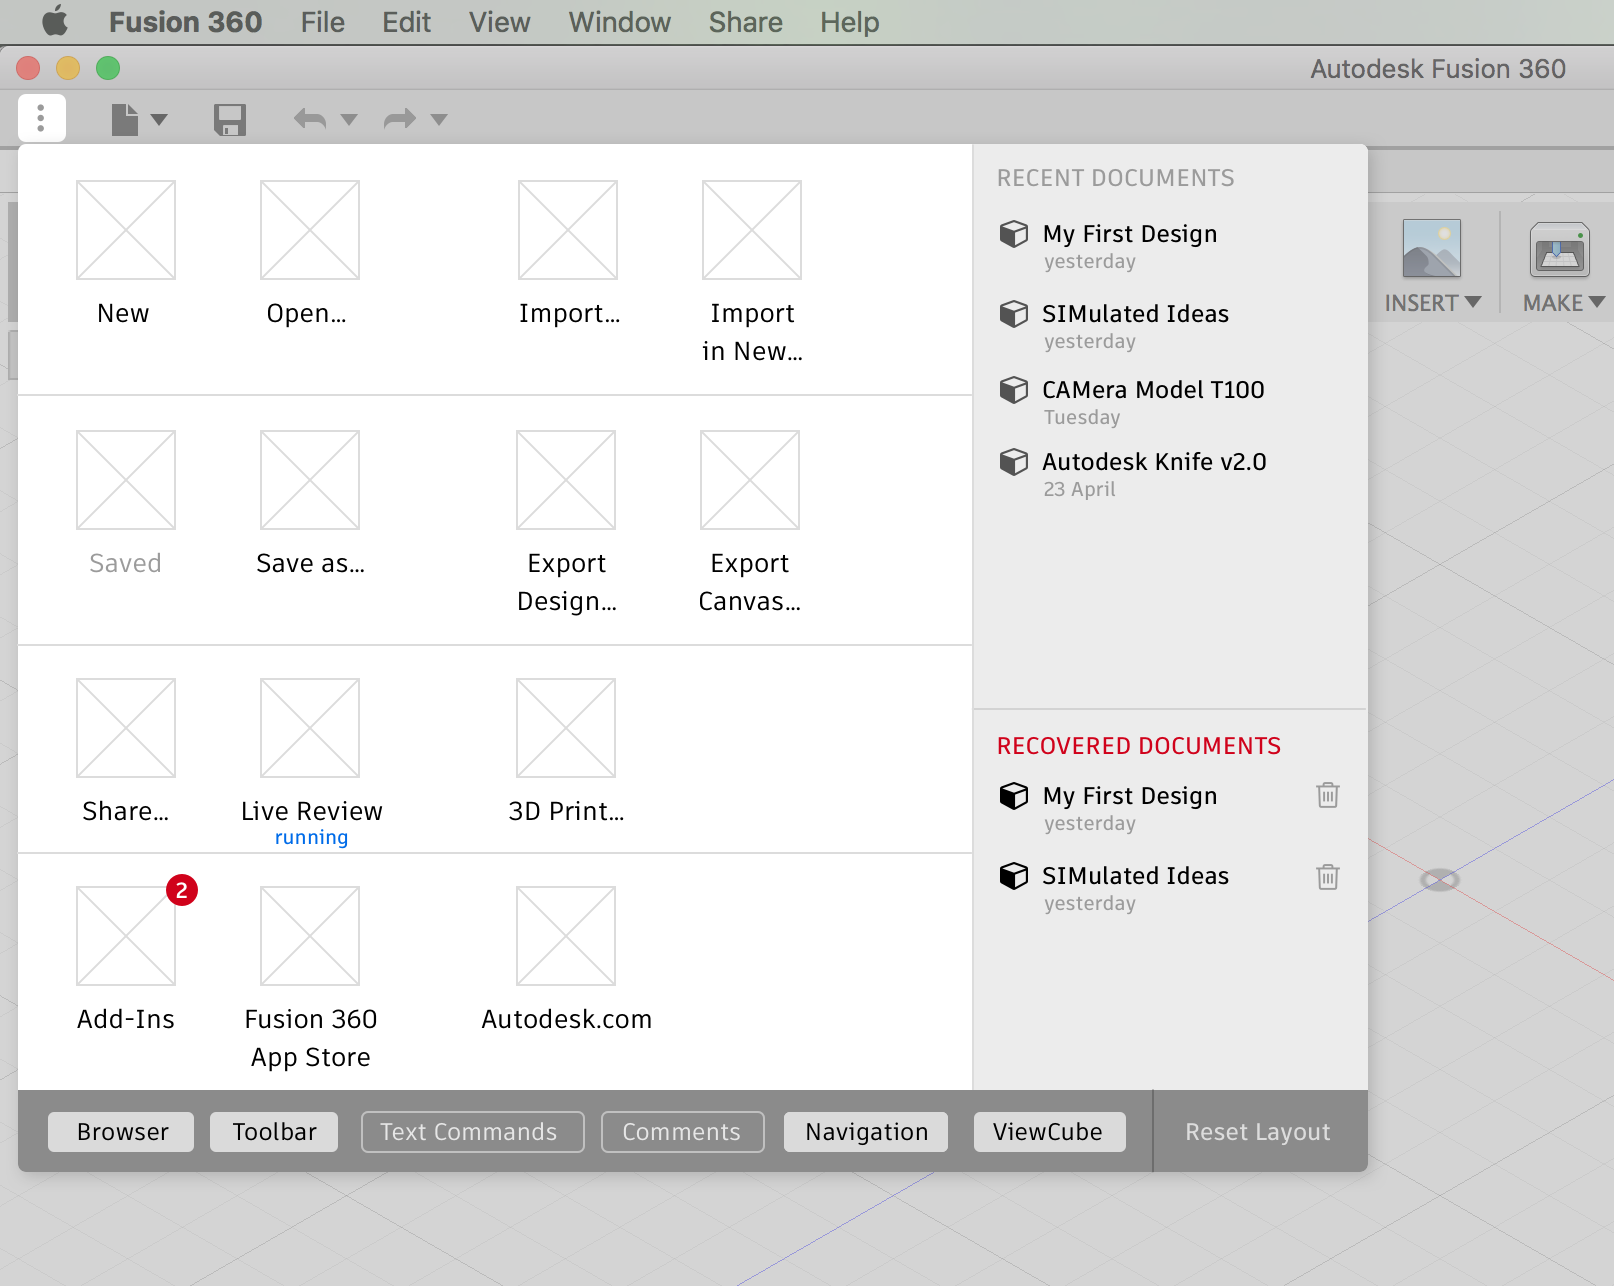Enable the Text Commands panel
The width and height of the screenshot is (1614, 1286).
(472, 1132)
